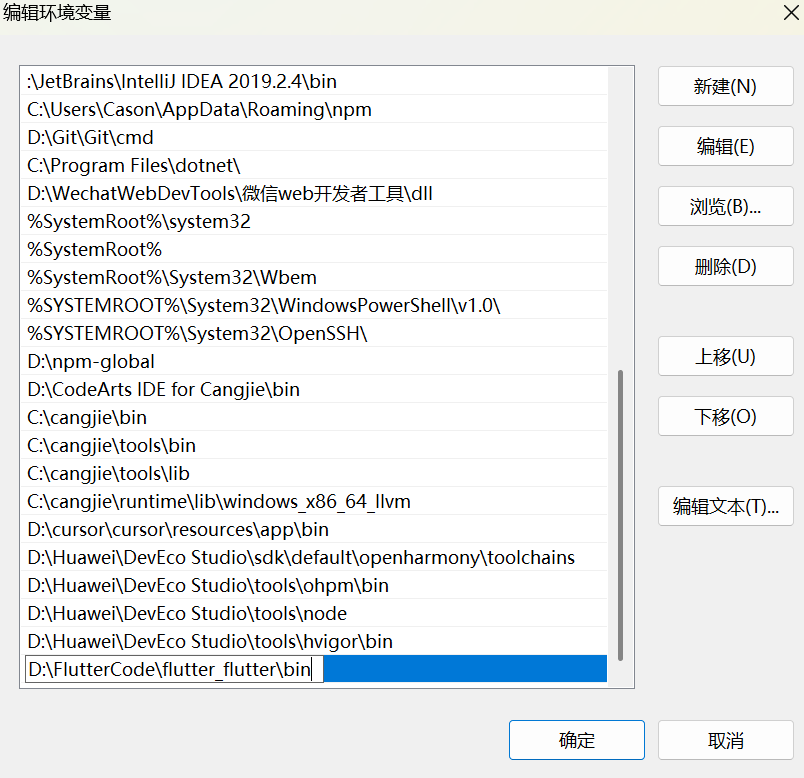804x778 pixels.
Task: Select DevEco Studio\tools\ohpm\bin entry
Action: pos(314,585)
